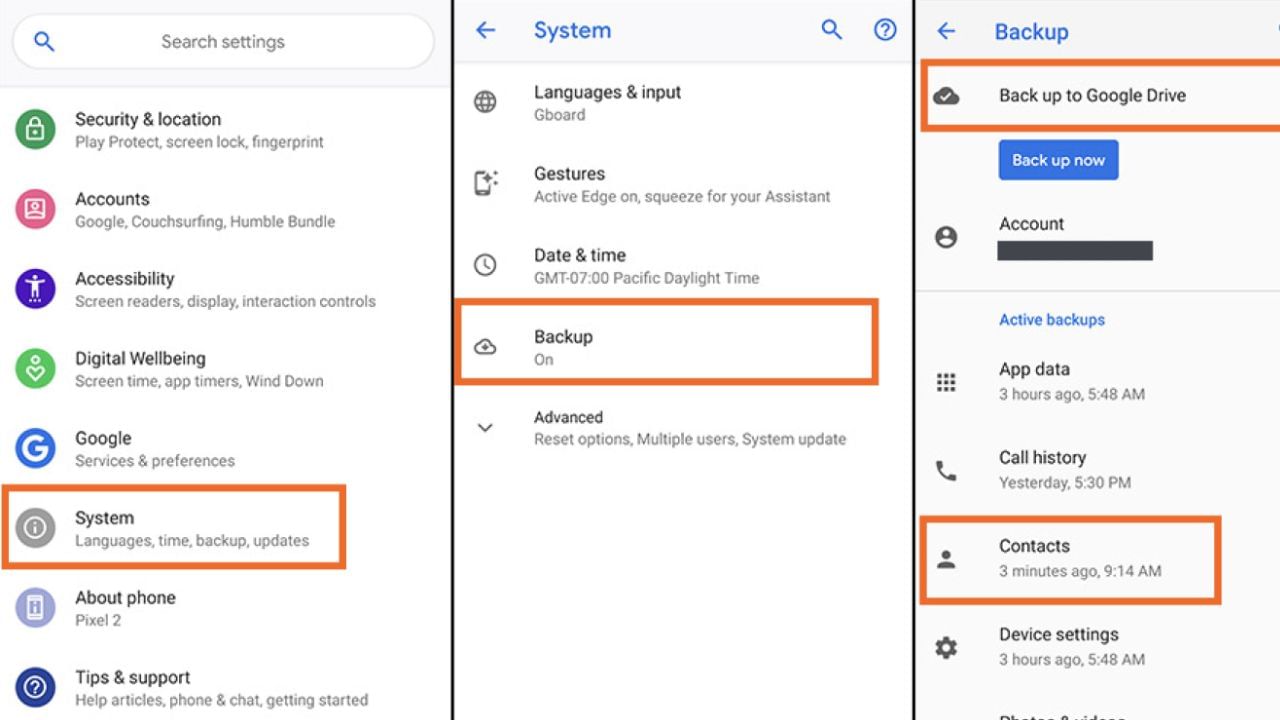This screenshot has width=1280, height=720.
Task: Open Advanced Reset options entry
Action: pos(683,428)
